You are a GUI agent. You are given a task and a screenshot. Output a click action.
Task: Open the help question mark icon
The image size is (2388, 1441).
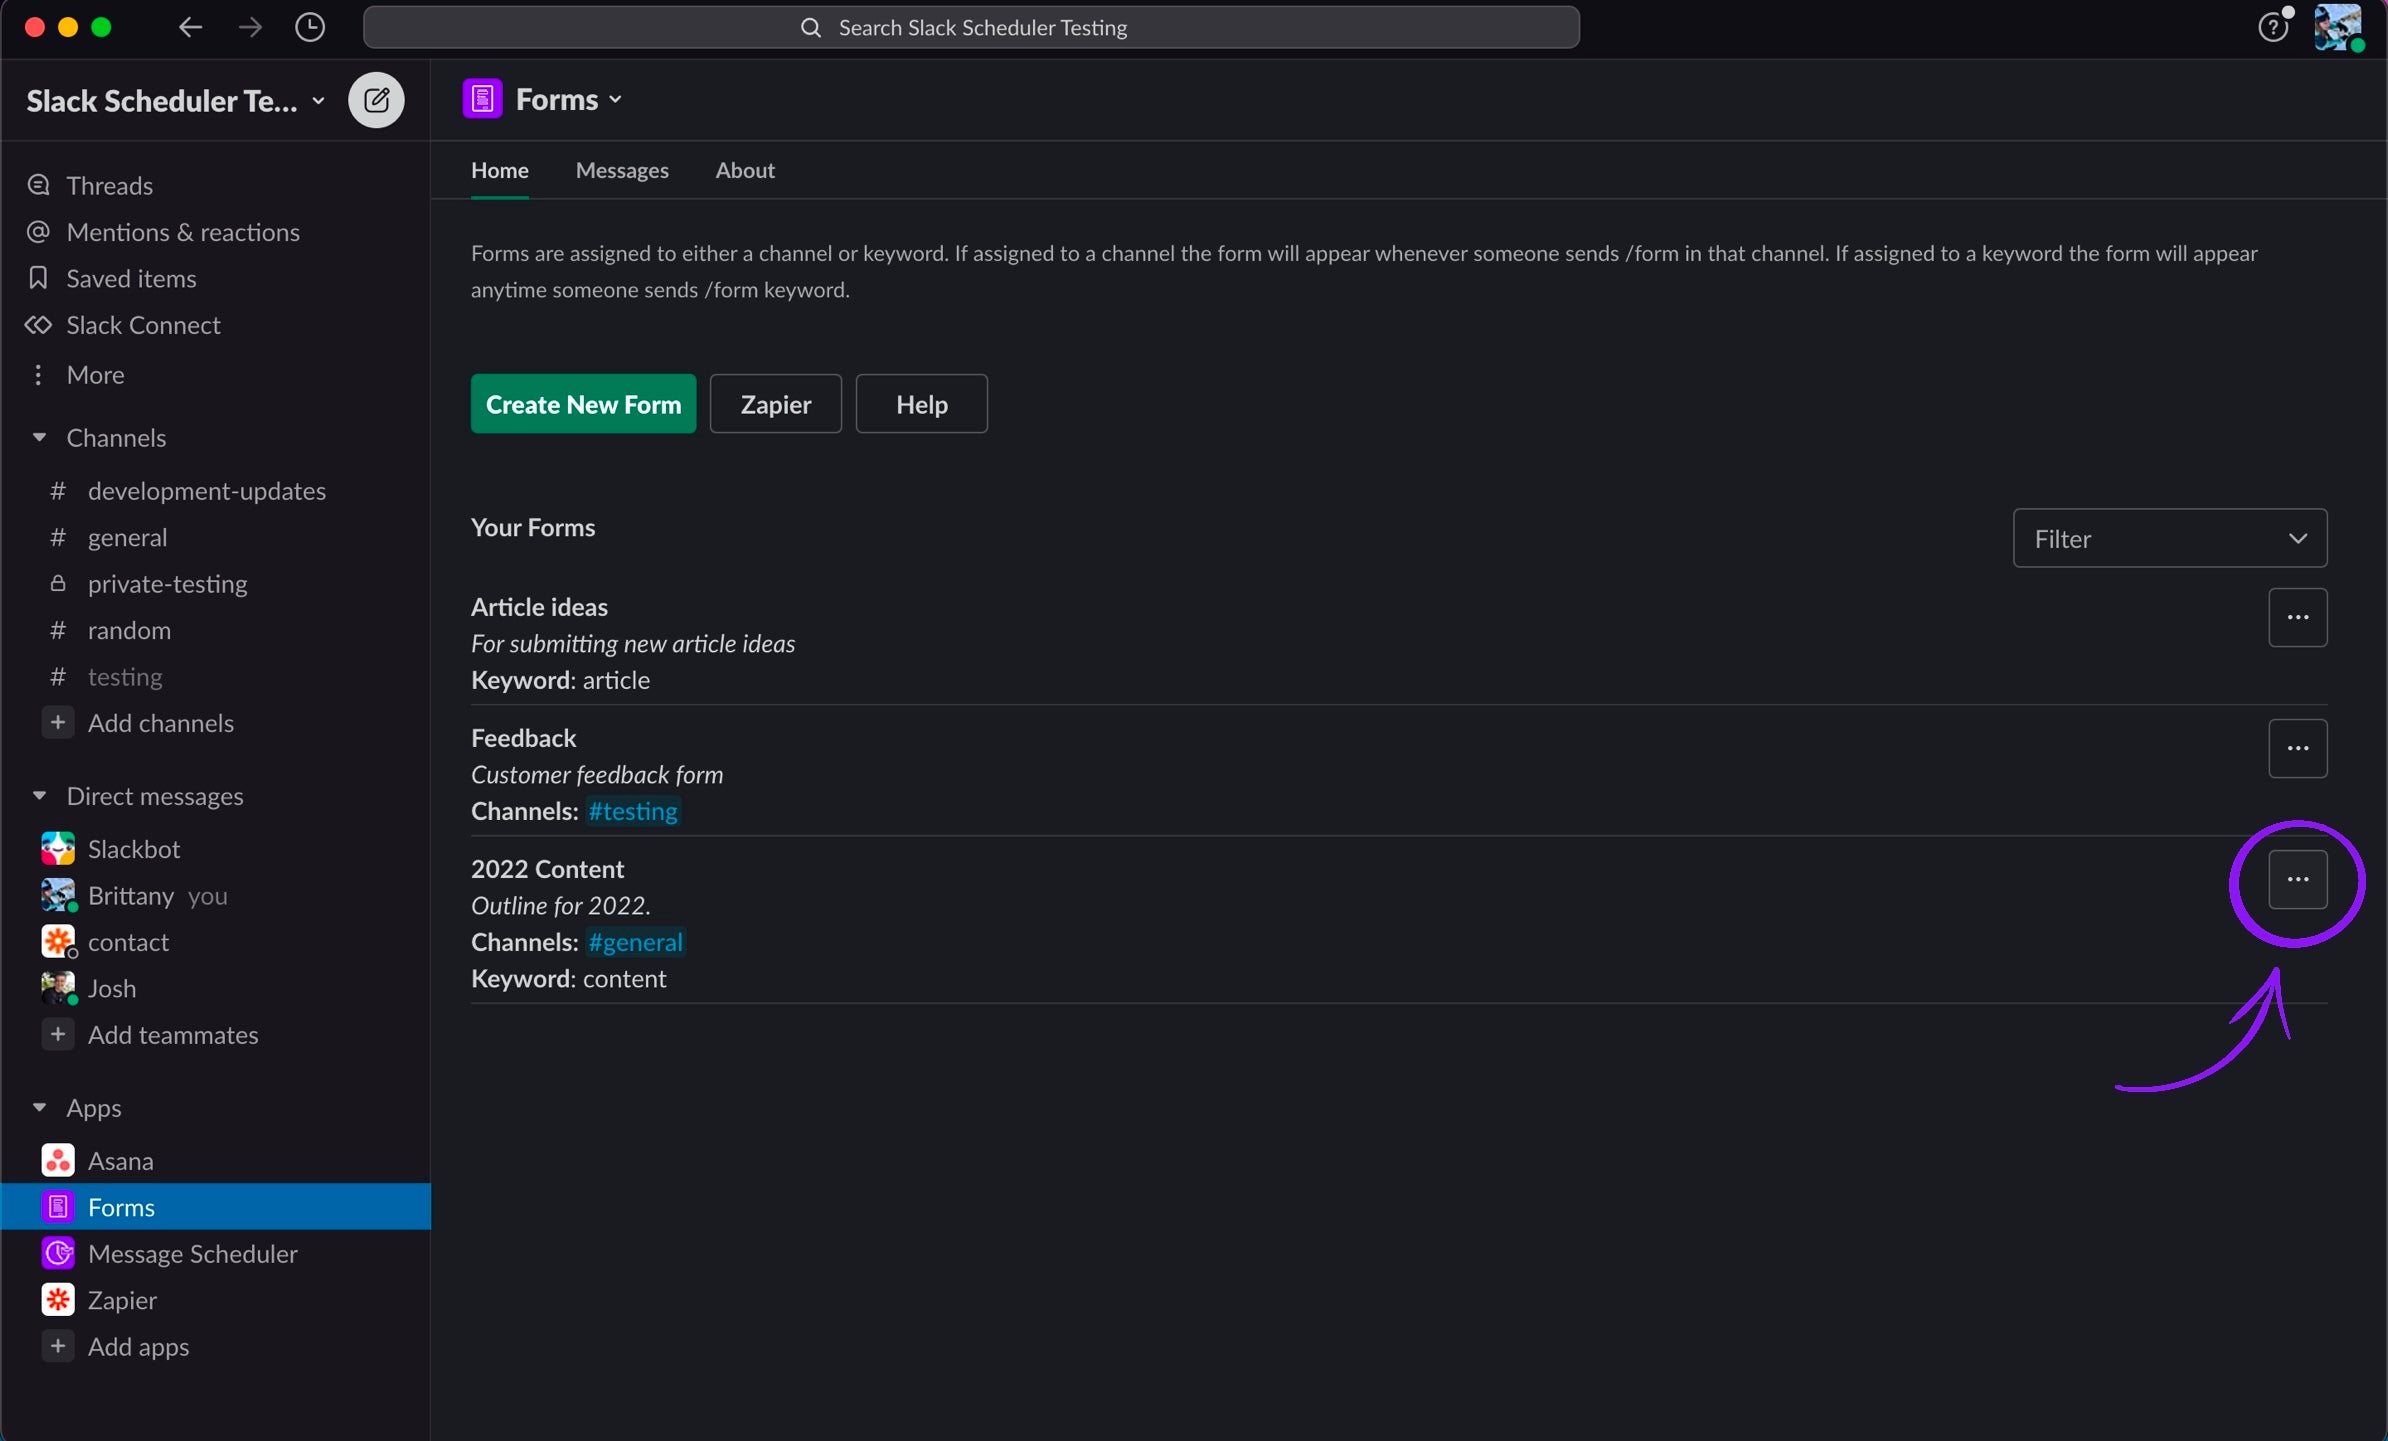[x=2273, y=27]
